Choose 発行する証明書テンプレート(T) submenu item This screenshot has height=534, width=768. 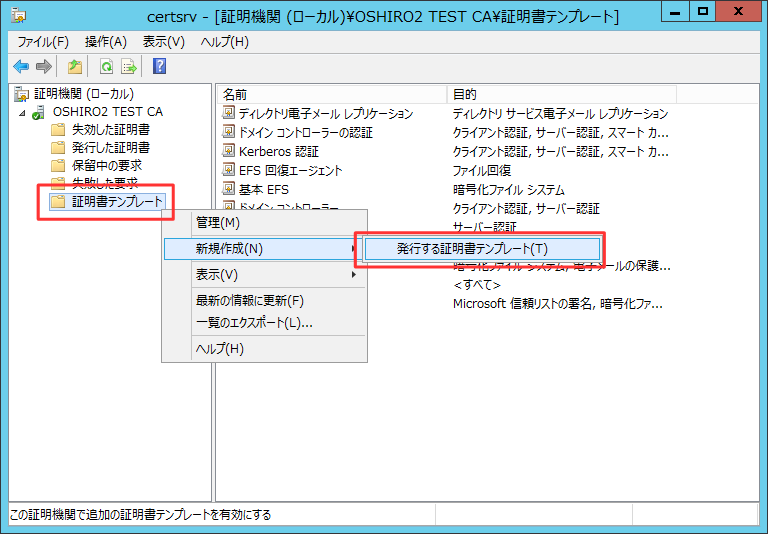[482, 249]
